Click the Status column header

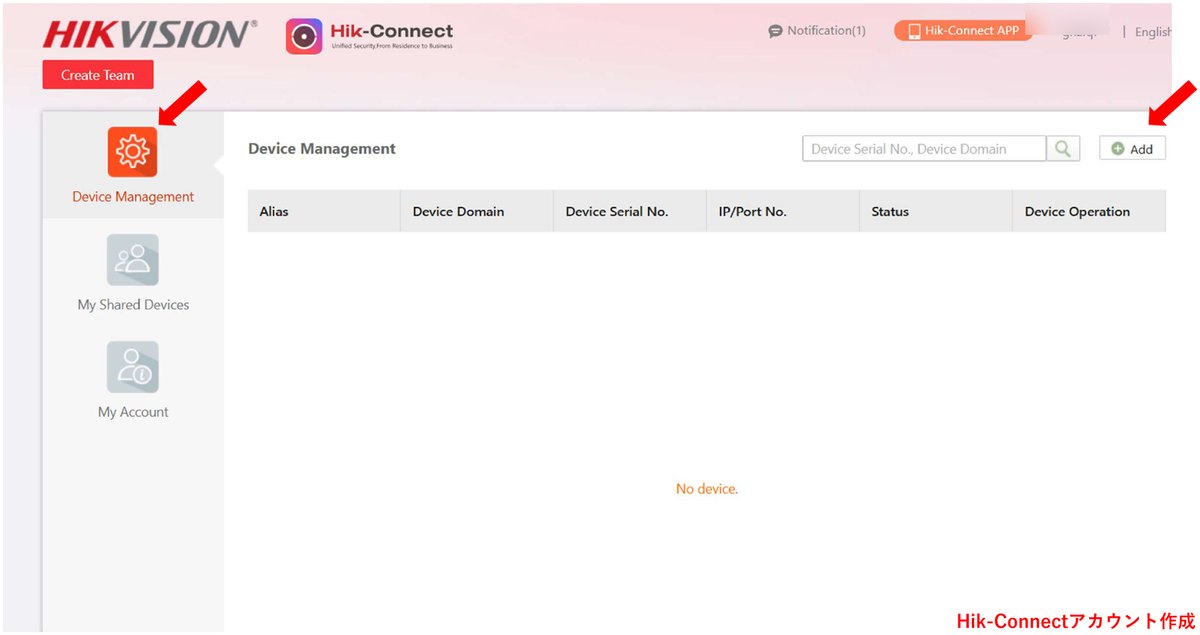pos(936,211)
